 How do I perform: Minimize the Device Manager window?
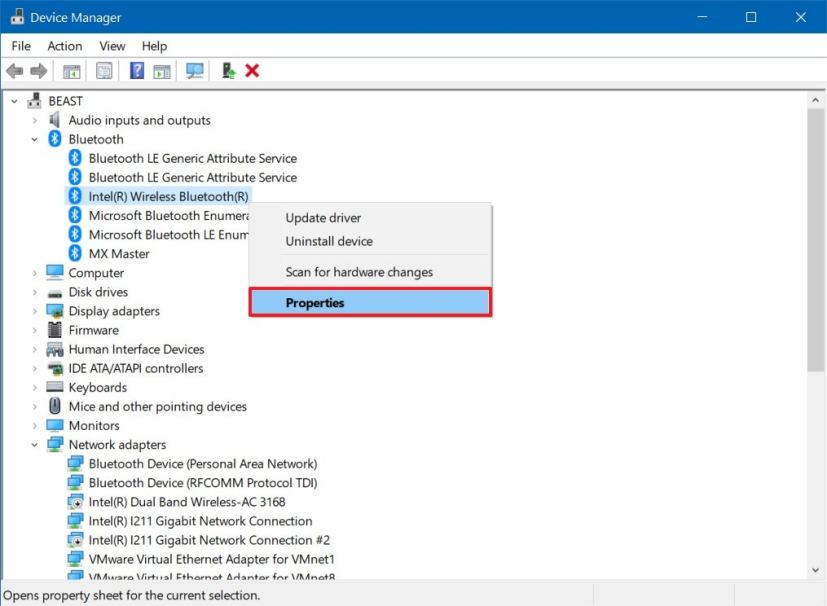point(702,17)
